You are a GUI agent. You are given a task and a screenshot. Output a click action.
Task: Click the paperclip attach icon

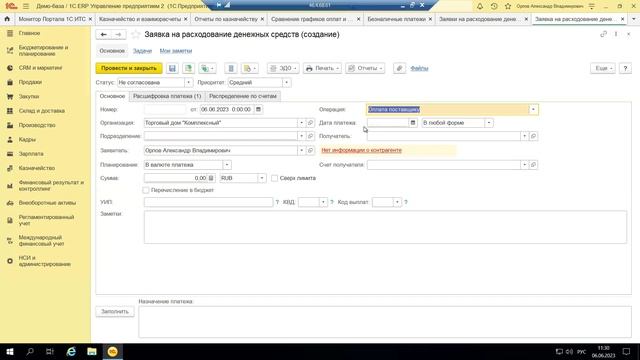(x=399, y=68)
